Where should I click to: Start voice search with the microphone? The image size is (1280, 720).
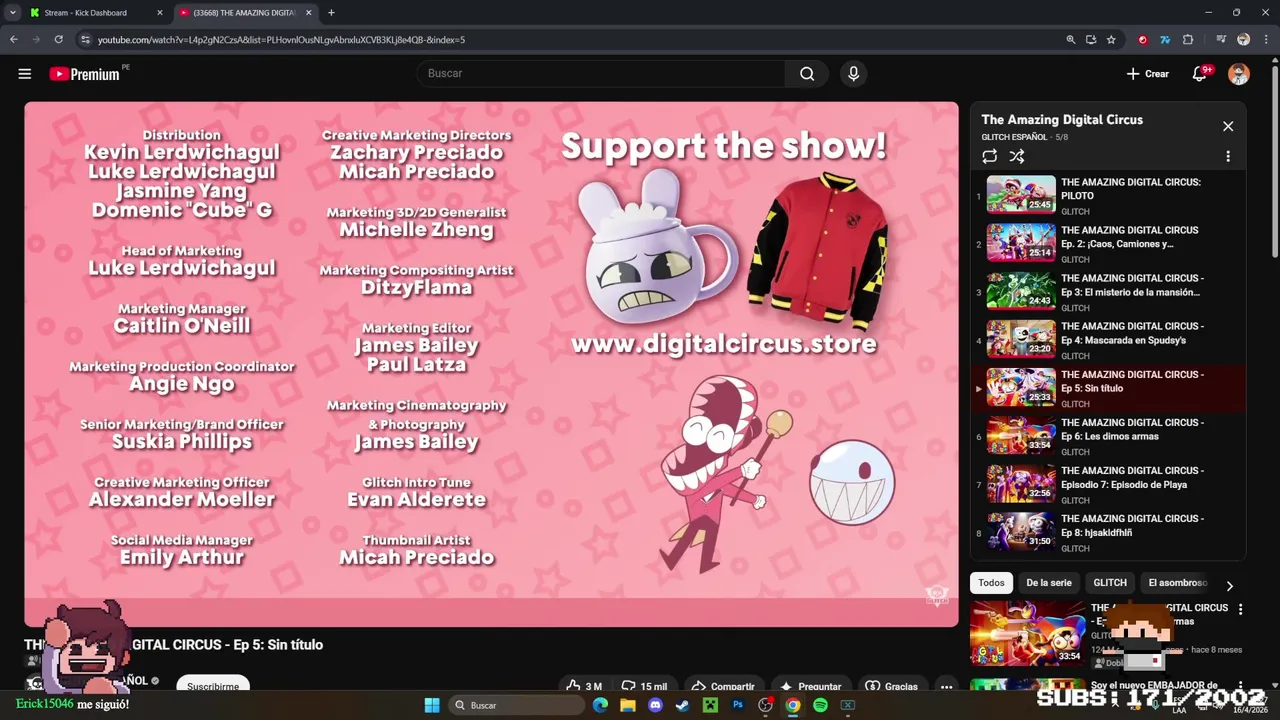click(x=853, y=74)
